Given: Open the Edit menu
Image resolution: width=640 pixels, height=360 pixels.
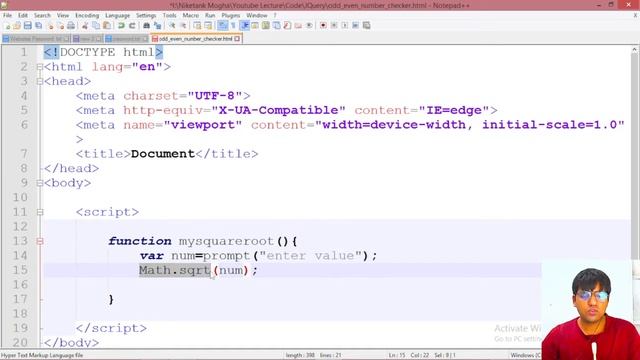Looking at the screenshot, I should click(23, 16).
